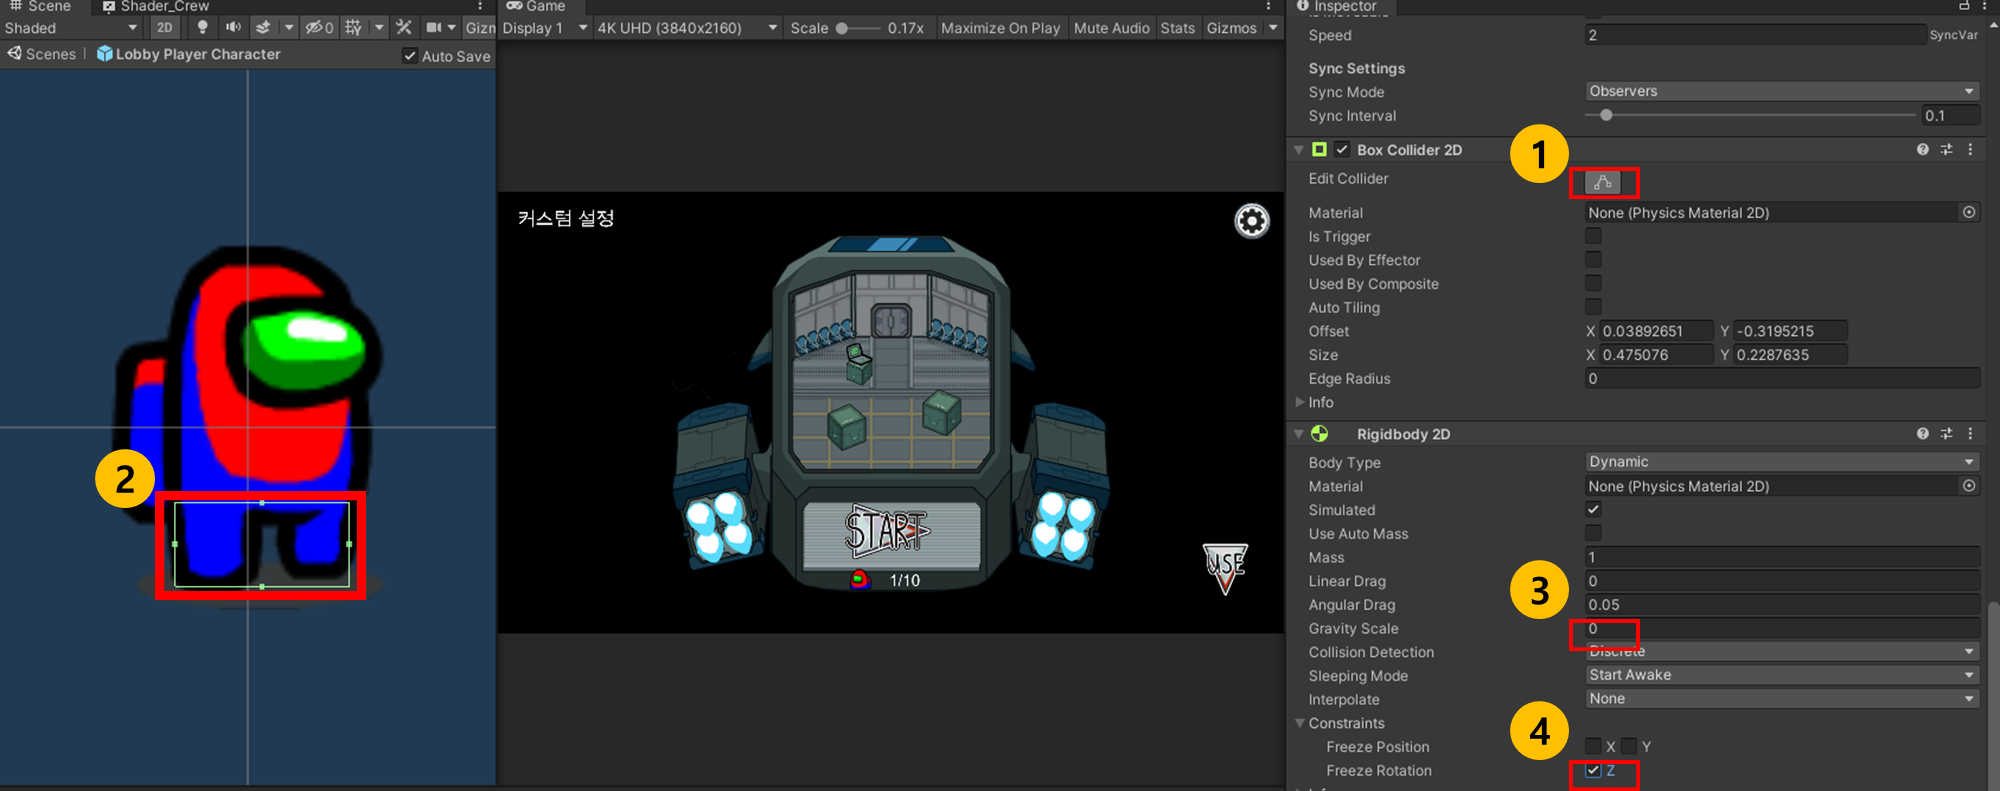Open settings gear in game screen

coord(1252,221)
